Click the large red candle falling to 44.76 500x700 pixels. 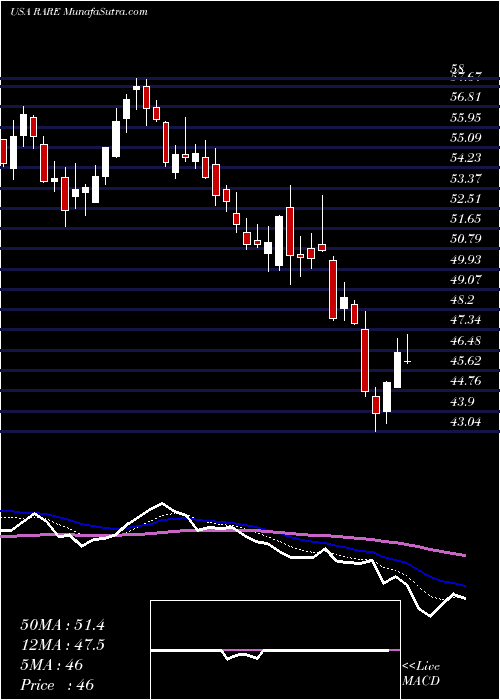tap(365, 360)
